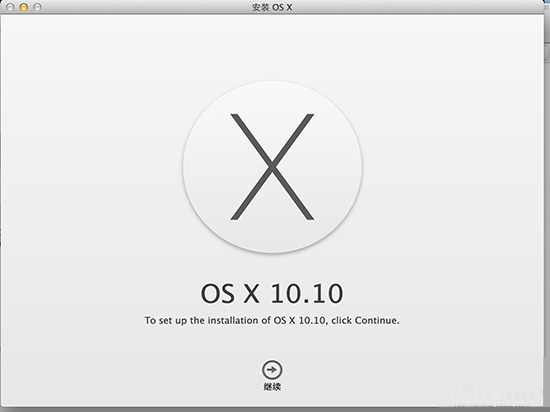Click the 安装 OS X window title
The width and height of the screenshot is (550, 412).
pos(272,7)
